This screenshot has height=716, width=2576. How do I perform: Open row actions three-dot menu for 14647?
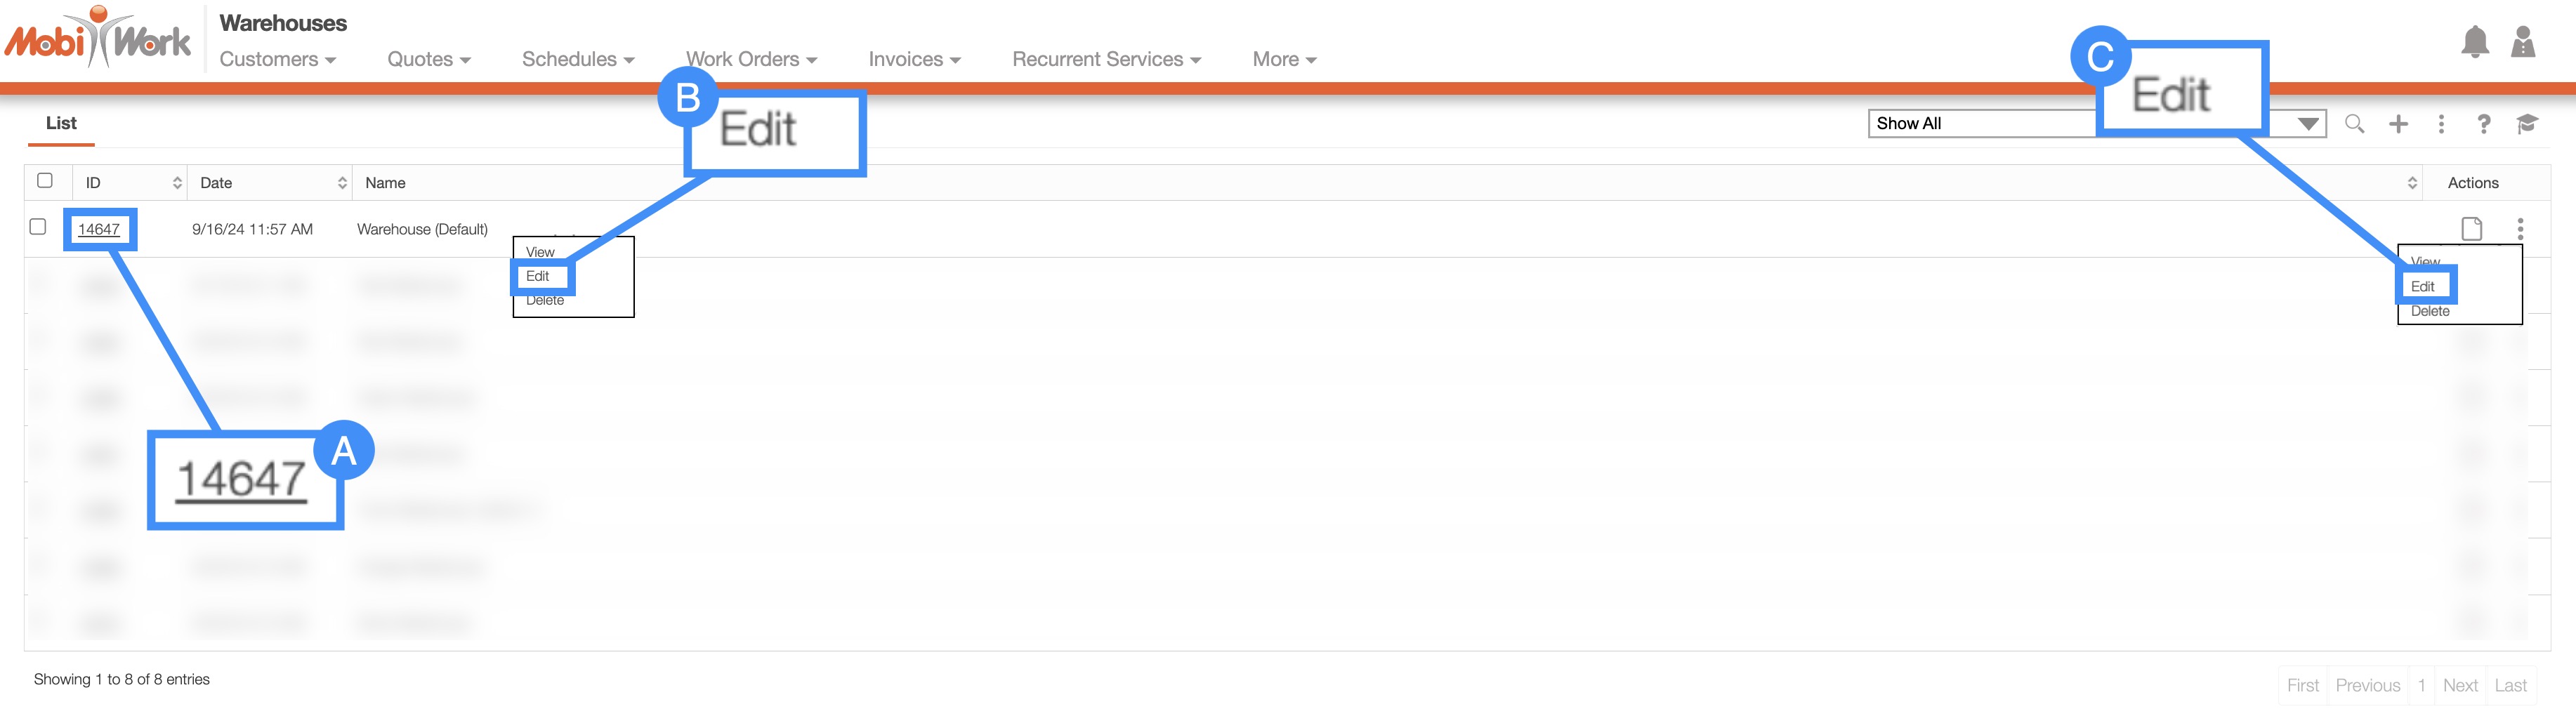coord(2520,229)
